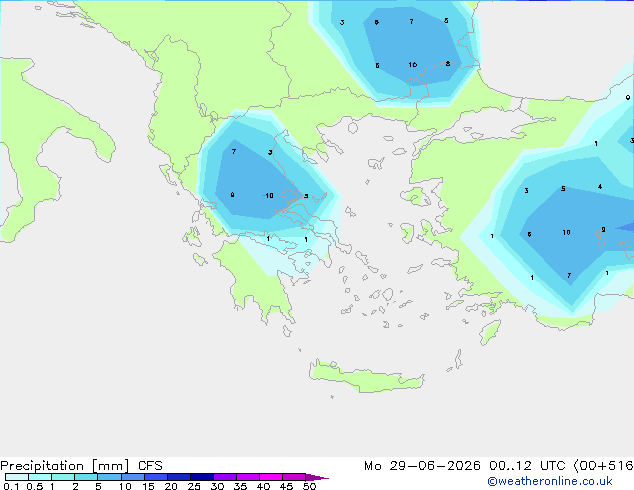Click the '0.5' legend scale label
Image resolution: width=634 pixels, height=490 pixels.
coord(35,486)
